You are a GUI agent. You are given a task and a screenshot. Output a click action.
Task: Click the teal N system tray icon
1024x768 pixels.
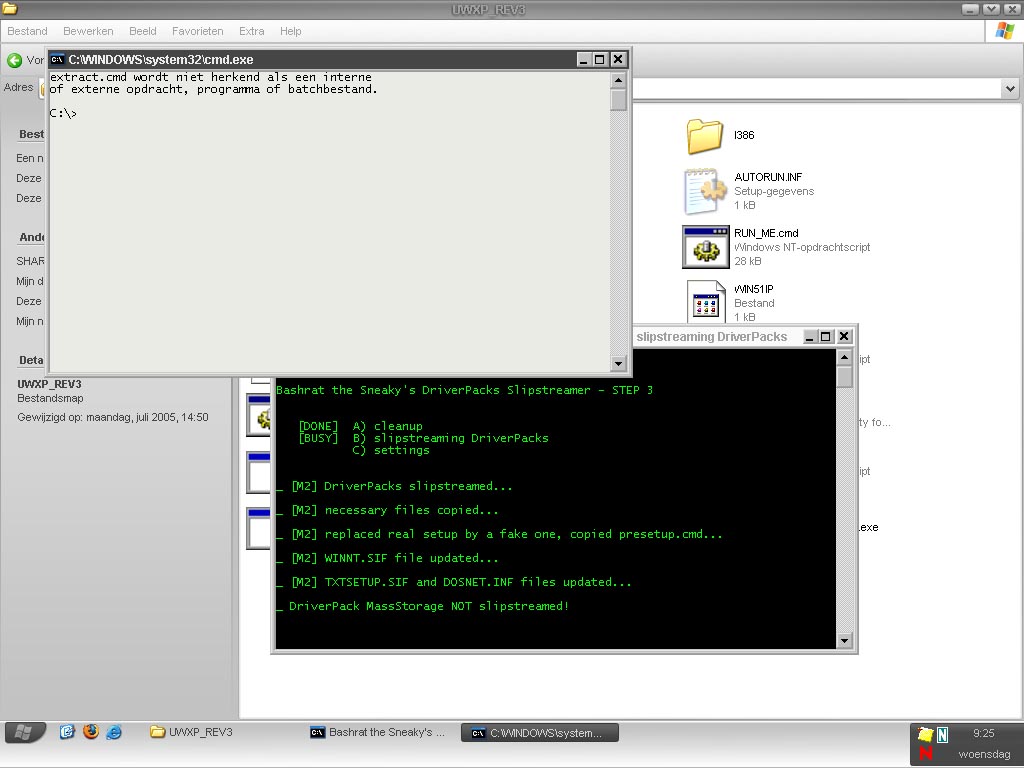(x=942, y=735)
